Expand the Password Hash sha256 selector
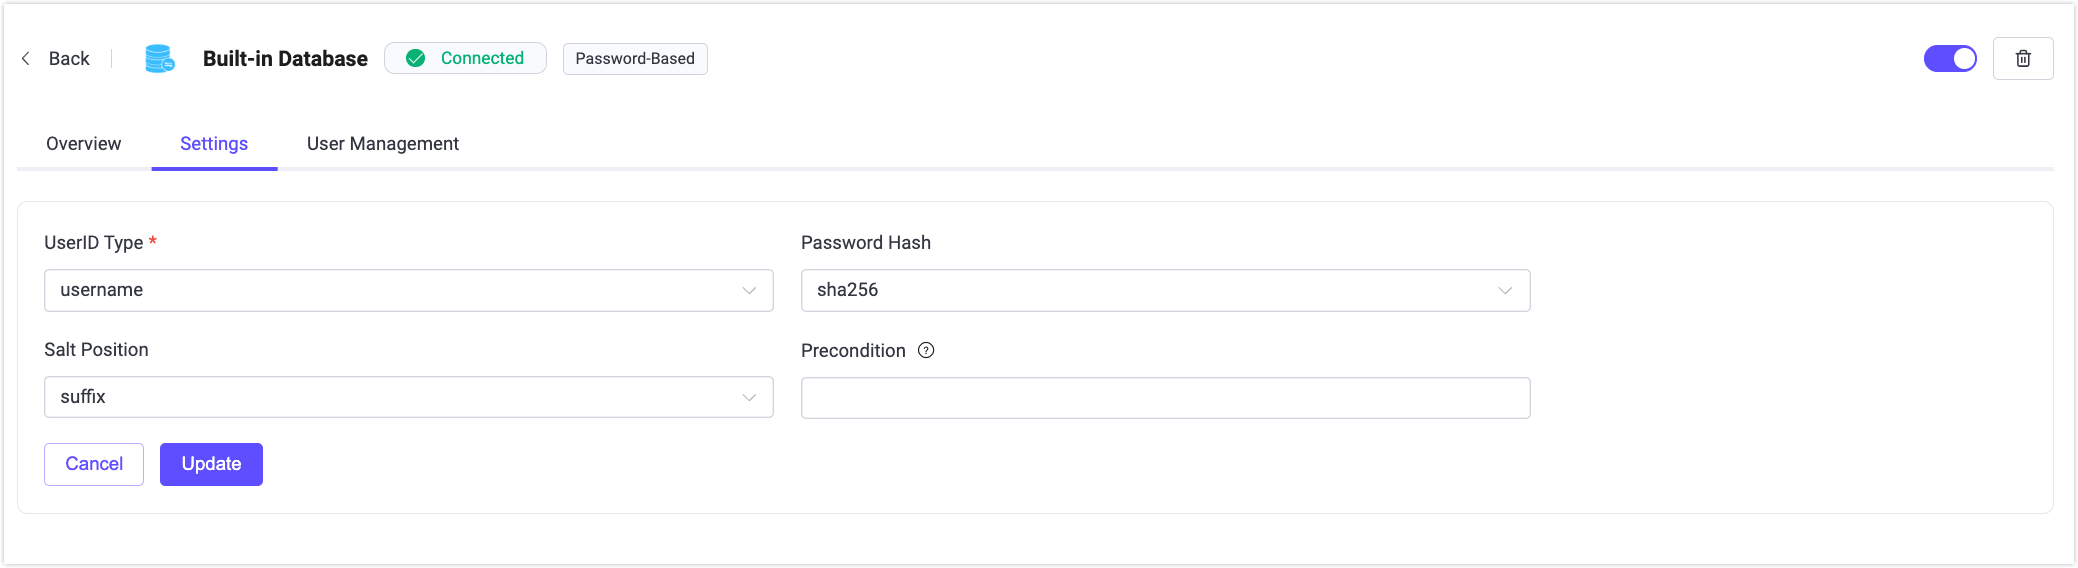Image resolution: width=2078 pixels, height=568 pixels. click(x=1165, y=290)
